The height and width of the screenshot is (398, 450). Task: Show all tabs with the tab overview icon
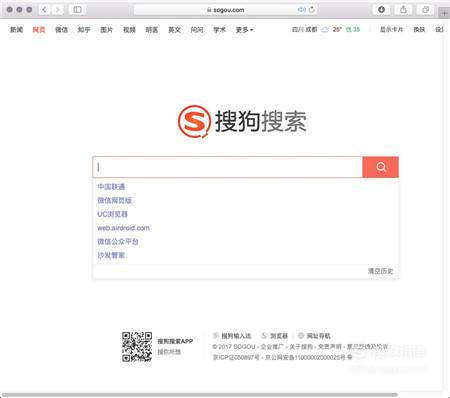425,10
